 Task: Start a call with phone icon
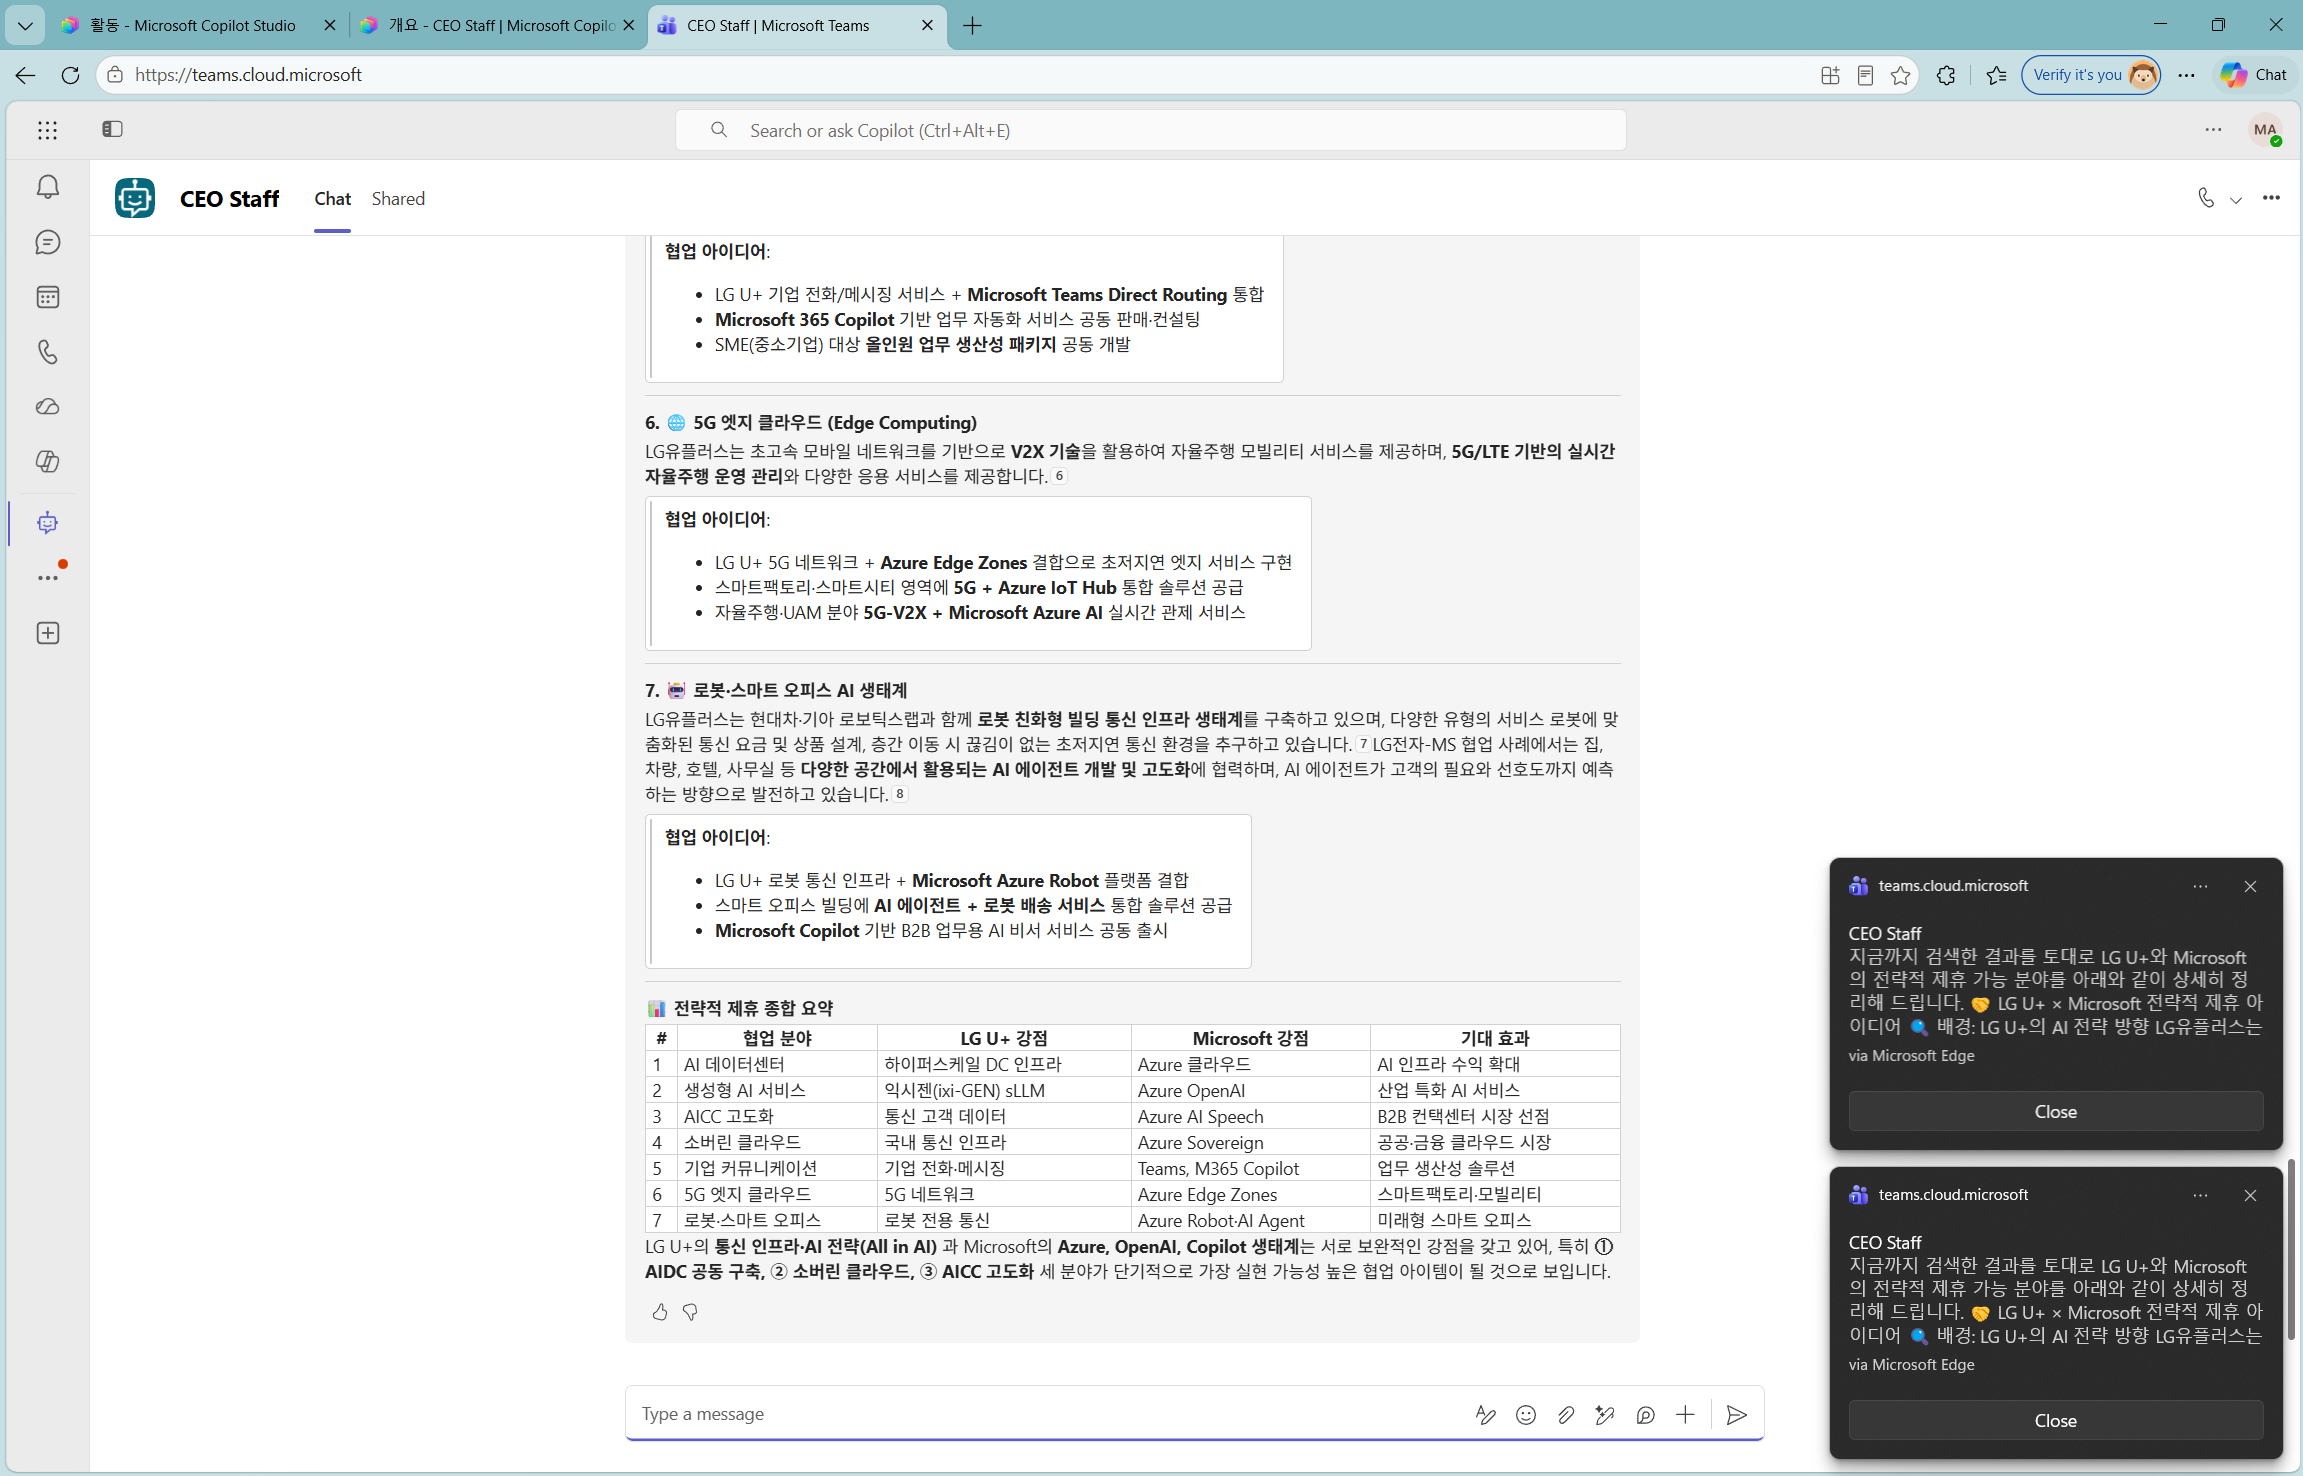click(2205, 198)
